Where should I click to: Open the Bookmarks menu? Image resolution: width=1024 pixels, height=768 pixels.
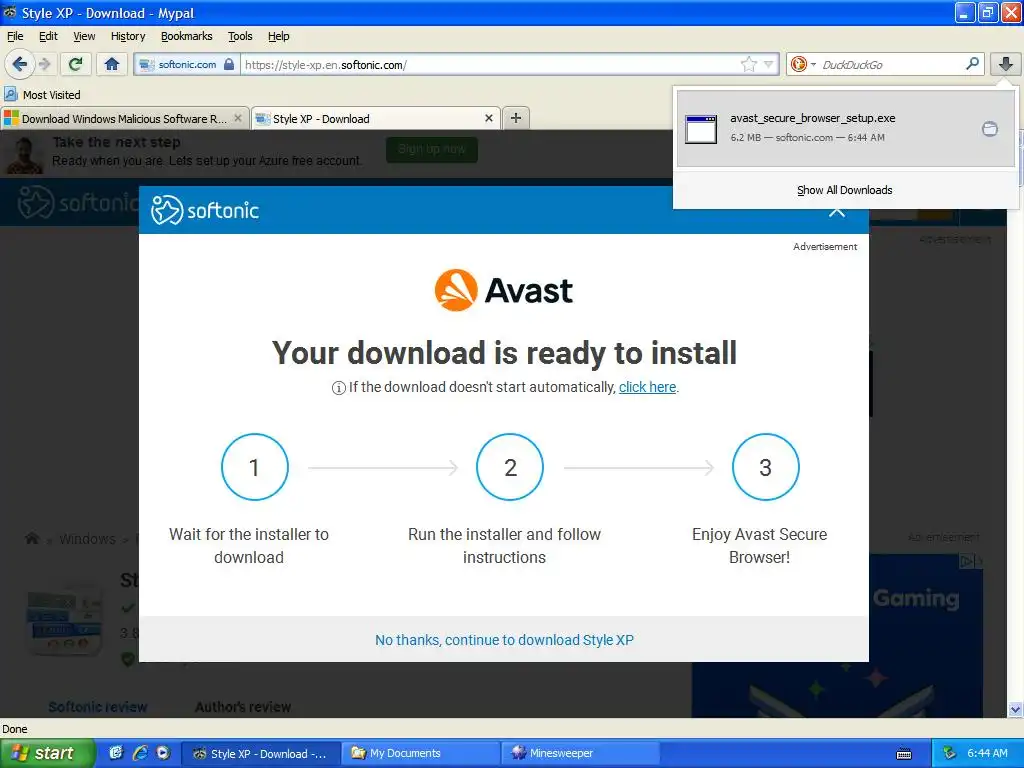(x=187, y=36)
